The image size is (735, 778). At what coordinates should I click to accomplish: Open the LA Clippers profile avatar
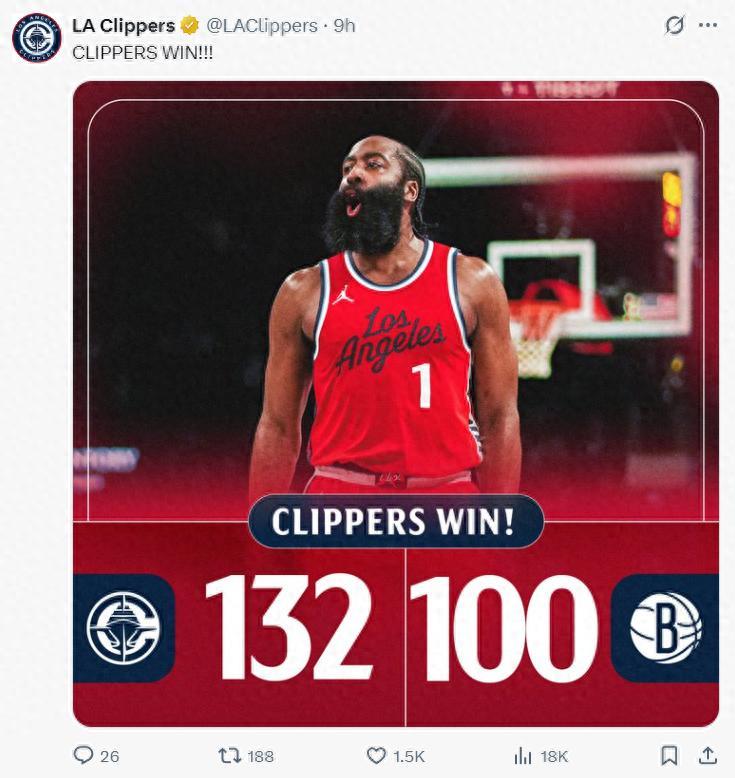pos(37,38)
